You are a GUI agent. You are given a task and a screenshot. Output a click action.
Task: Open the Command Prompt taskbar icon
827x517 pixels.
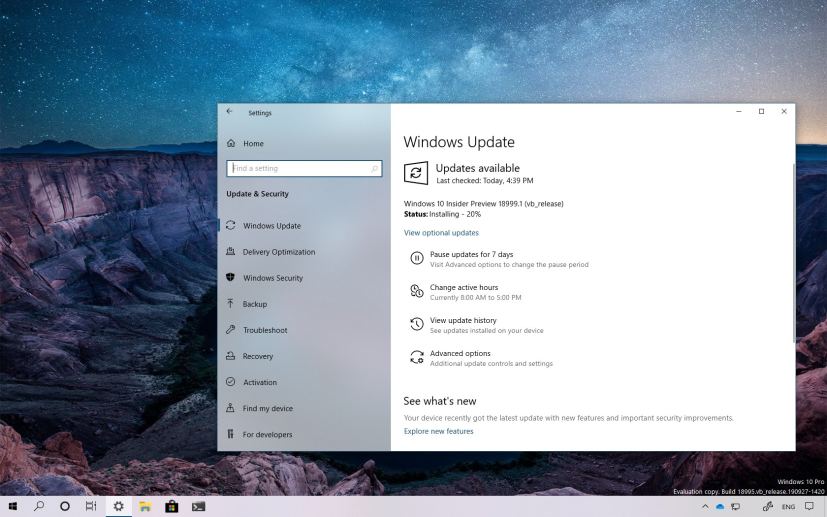click(198, 506)
